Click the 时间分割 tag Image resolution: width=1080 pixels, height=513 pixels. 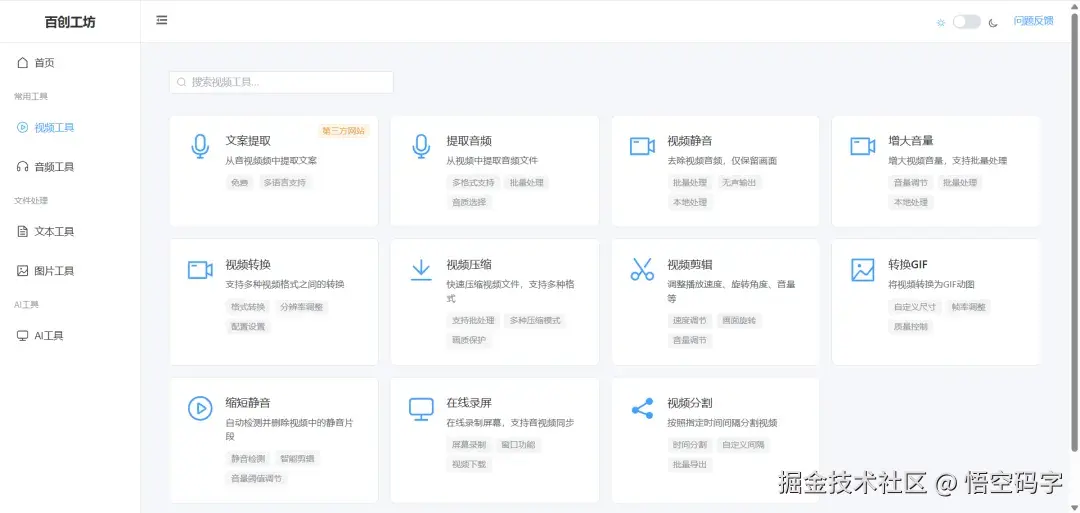pos(689,444)
